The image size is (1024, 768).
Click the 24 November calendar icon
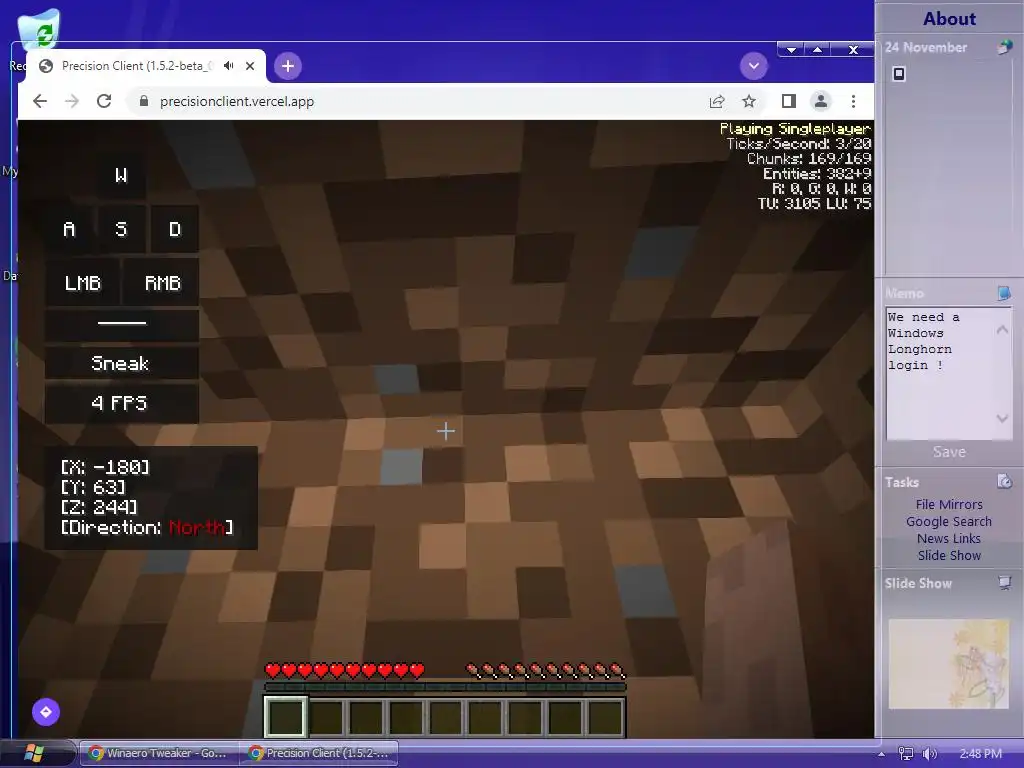1004,47
